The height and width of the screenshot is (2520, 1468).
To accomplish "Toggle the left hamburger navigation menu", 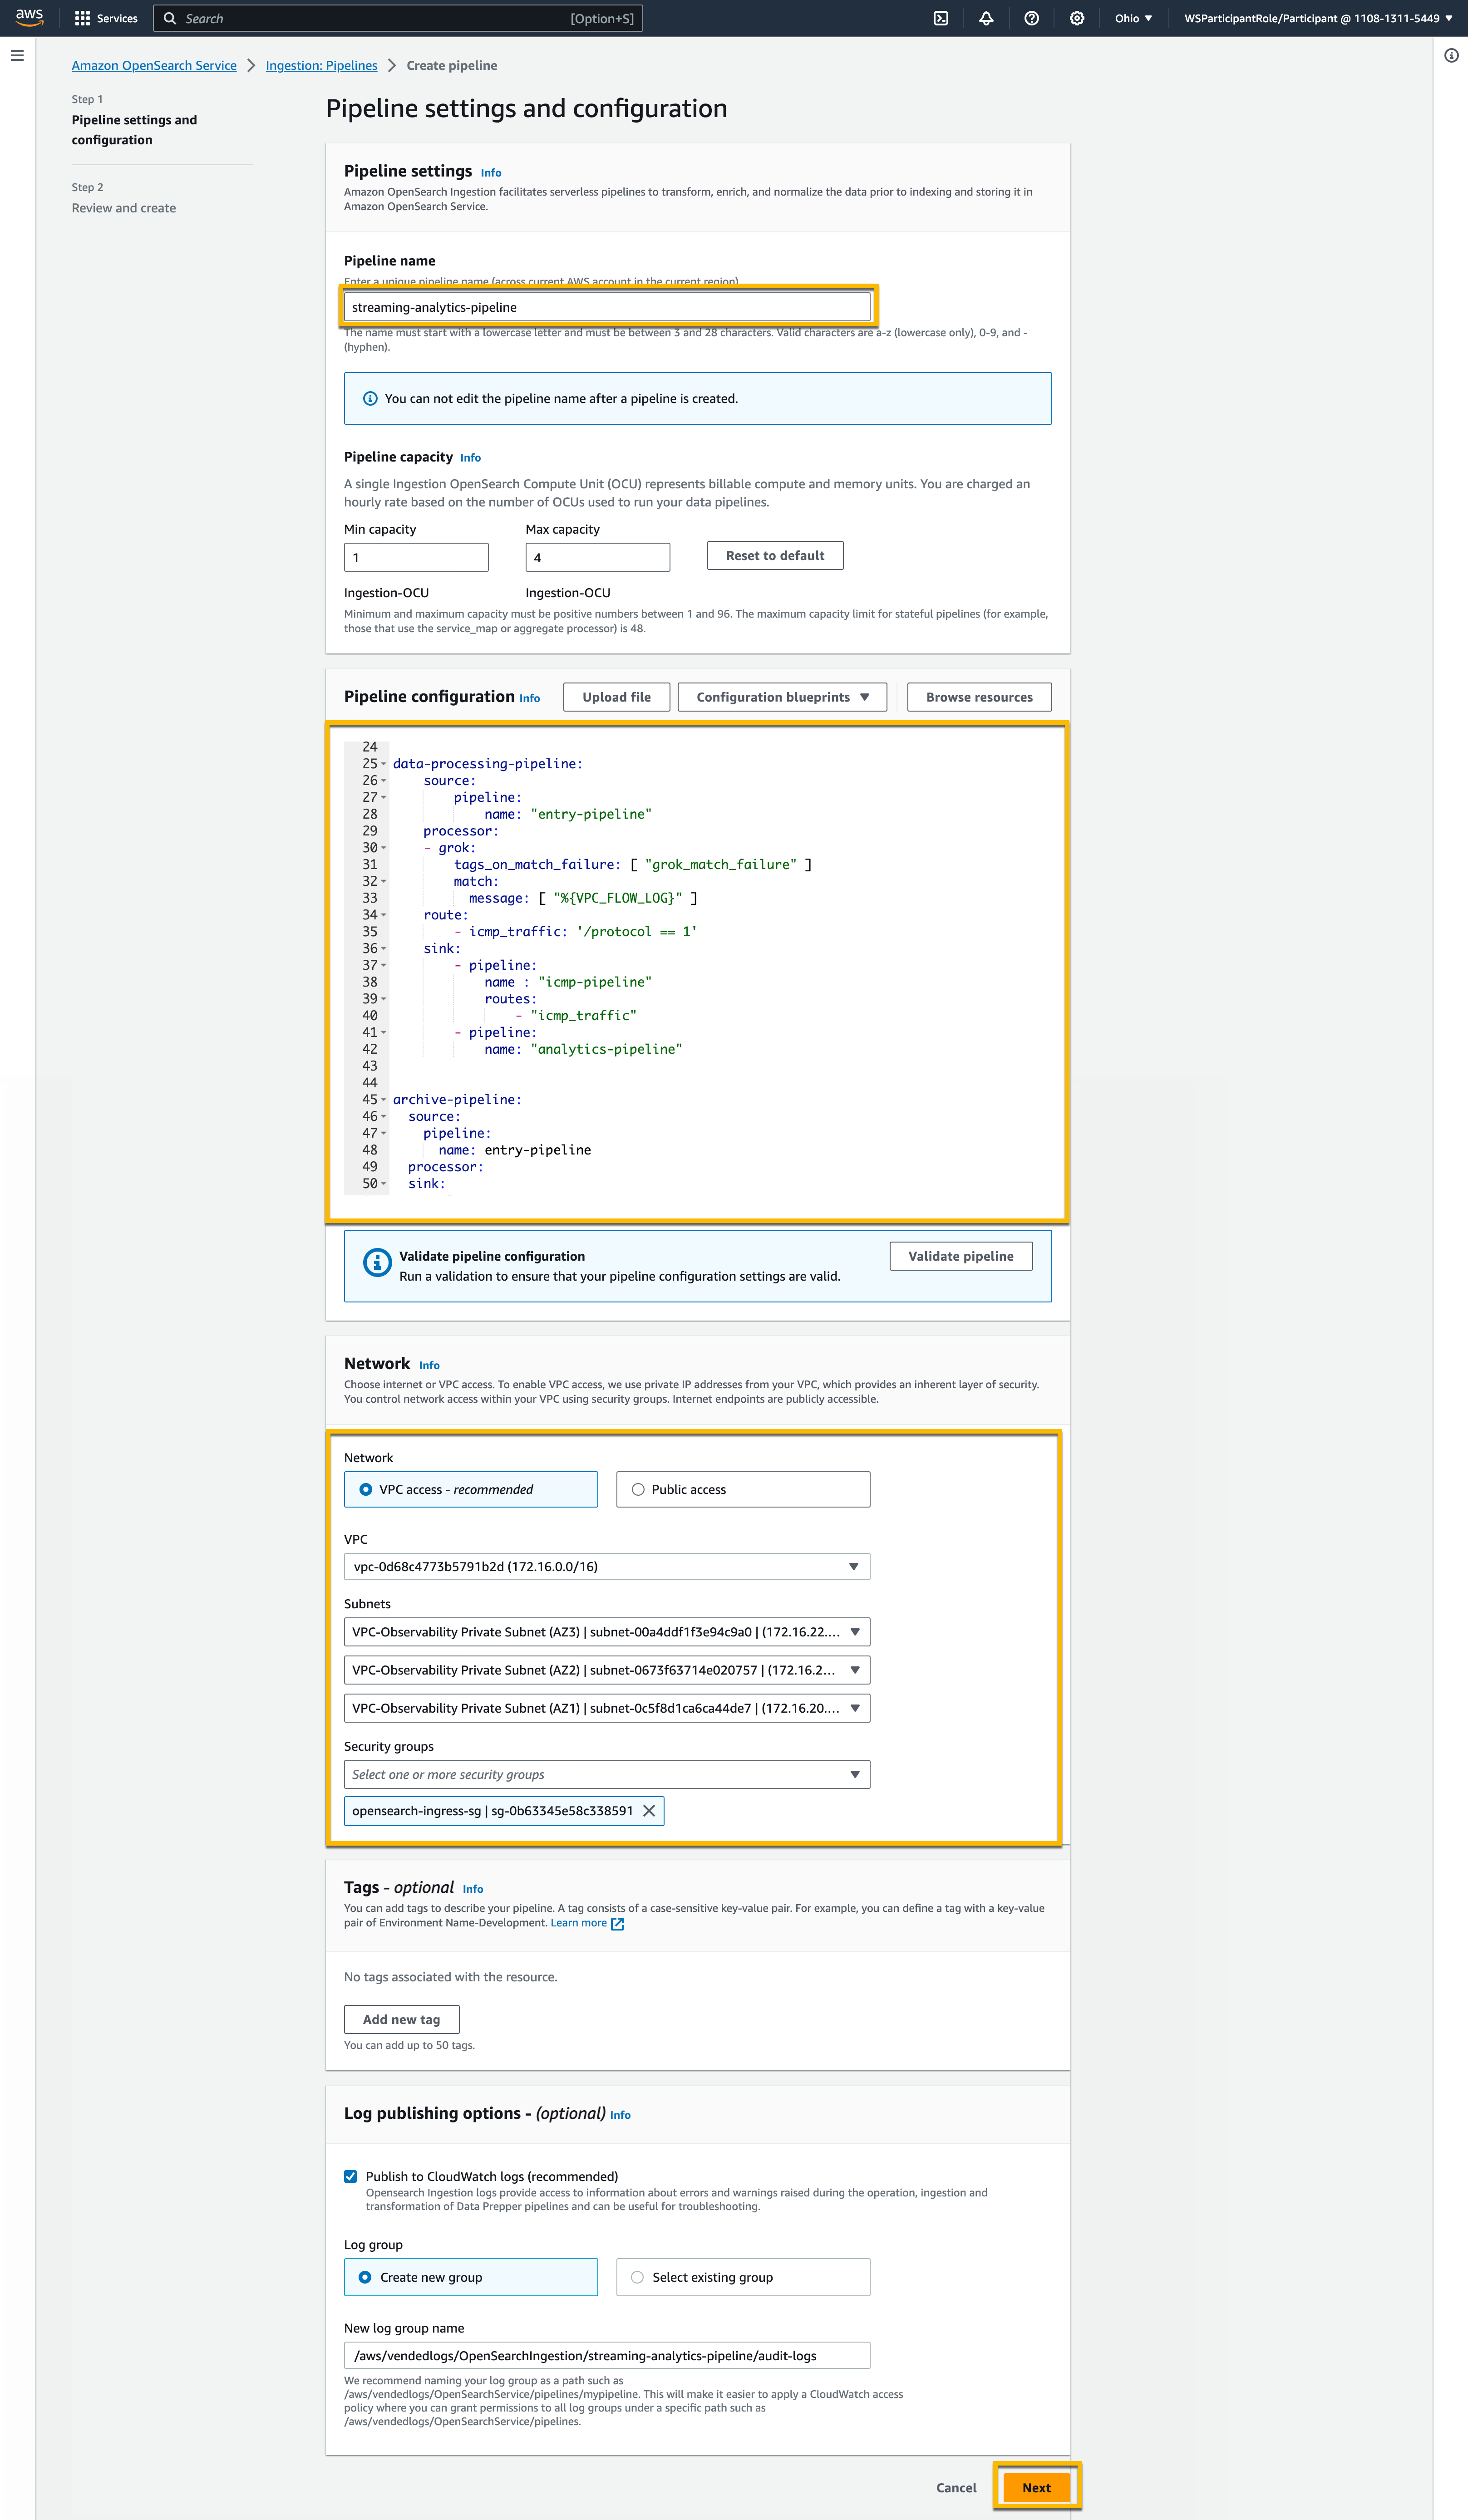I will (17, 56).
